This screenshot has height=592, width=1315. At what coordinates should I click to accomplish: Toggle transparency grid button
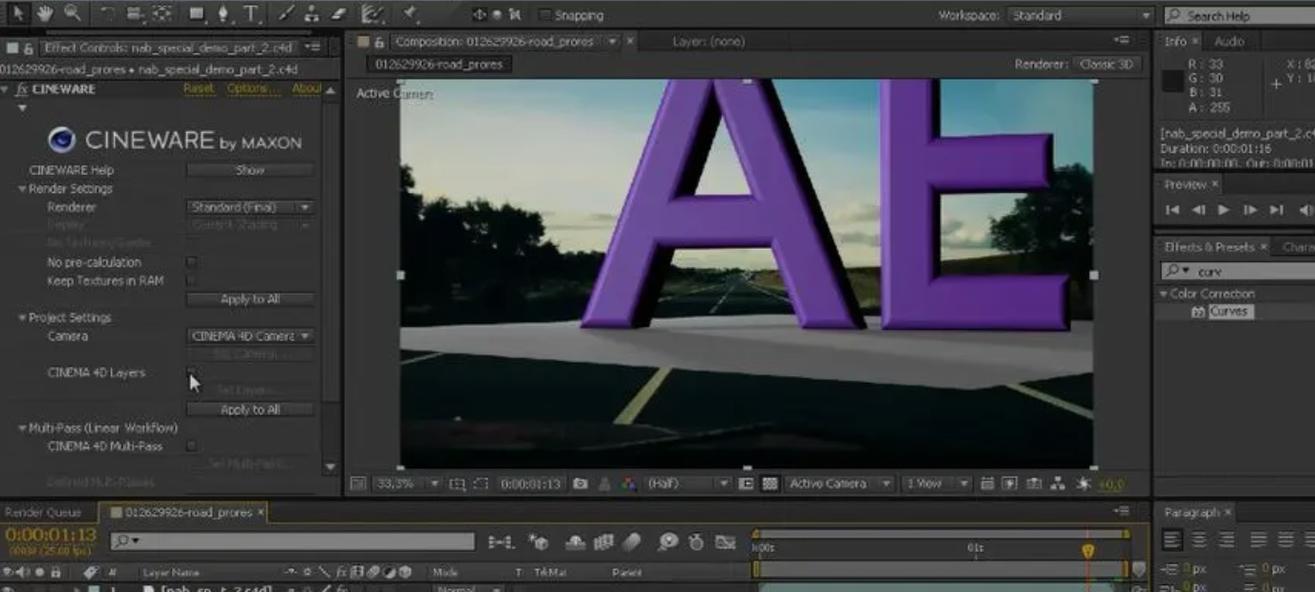pyautogui.click(x=769, y=484)
